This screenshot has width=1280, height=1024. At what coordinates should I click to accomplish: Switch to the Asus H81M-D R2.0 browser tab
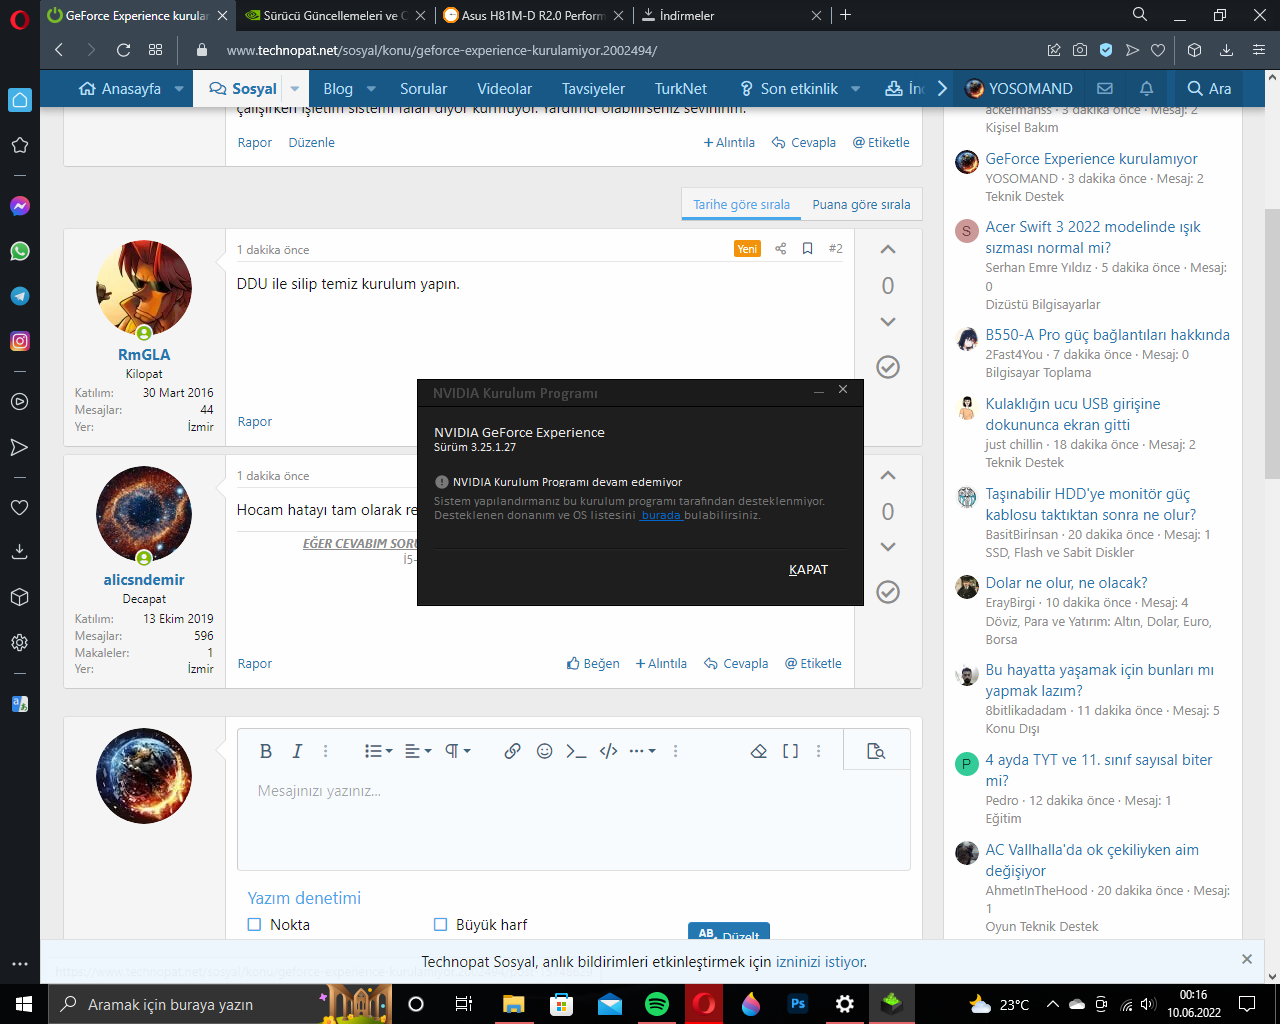point(534,15)
